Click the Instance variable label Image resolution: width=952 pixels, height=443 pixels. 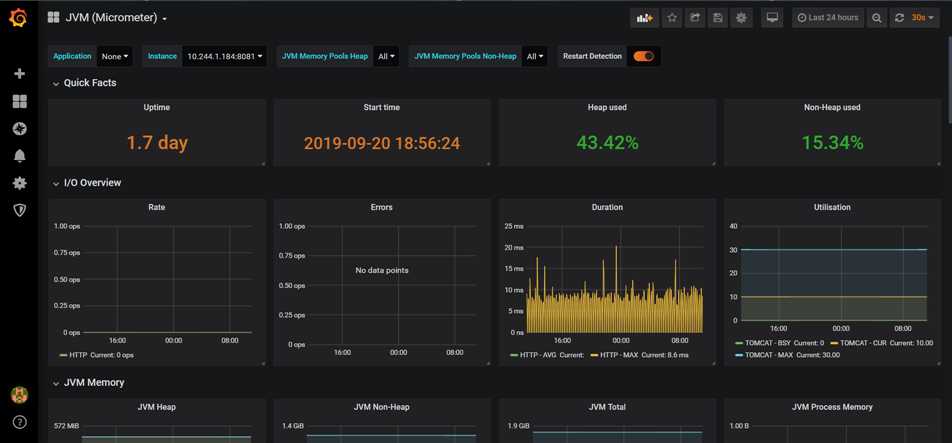(x=162, y=56)
